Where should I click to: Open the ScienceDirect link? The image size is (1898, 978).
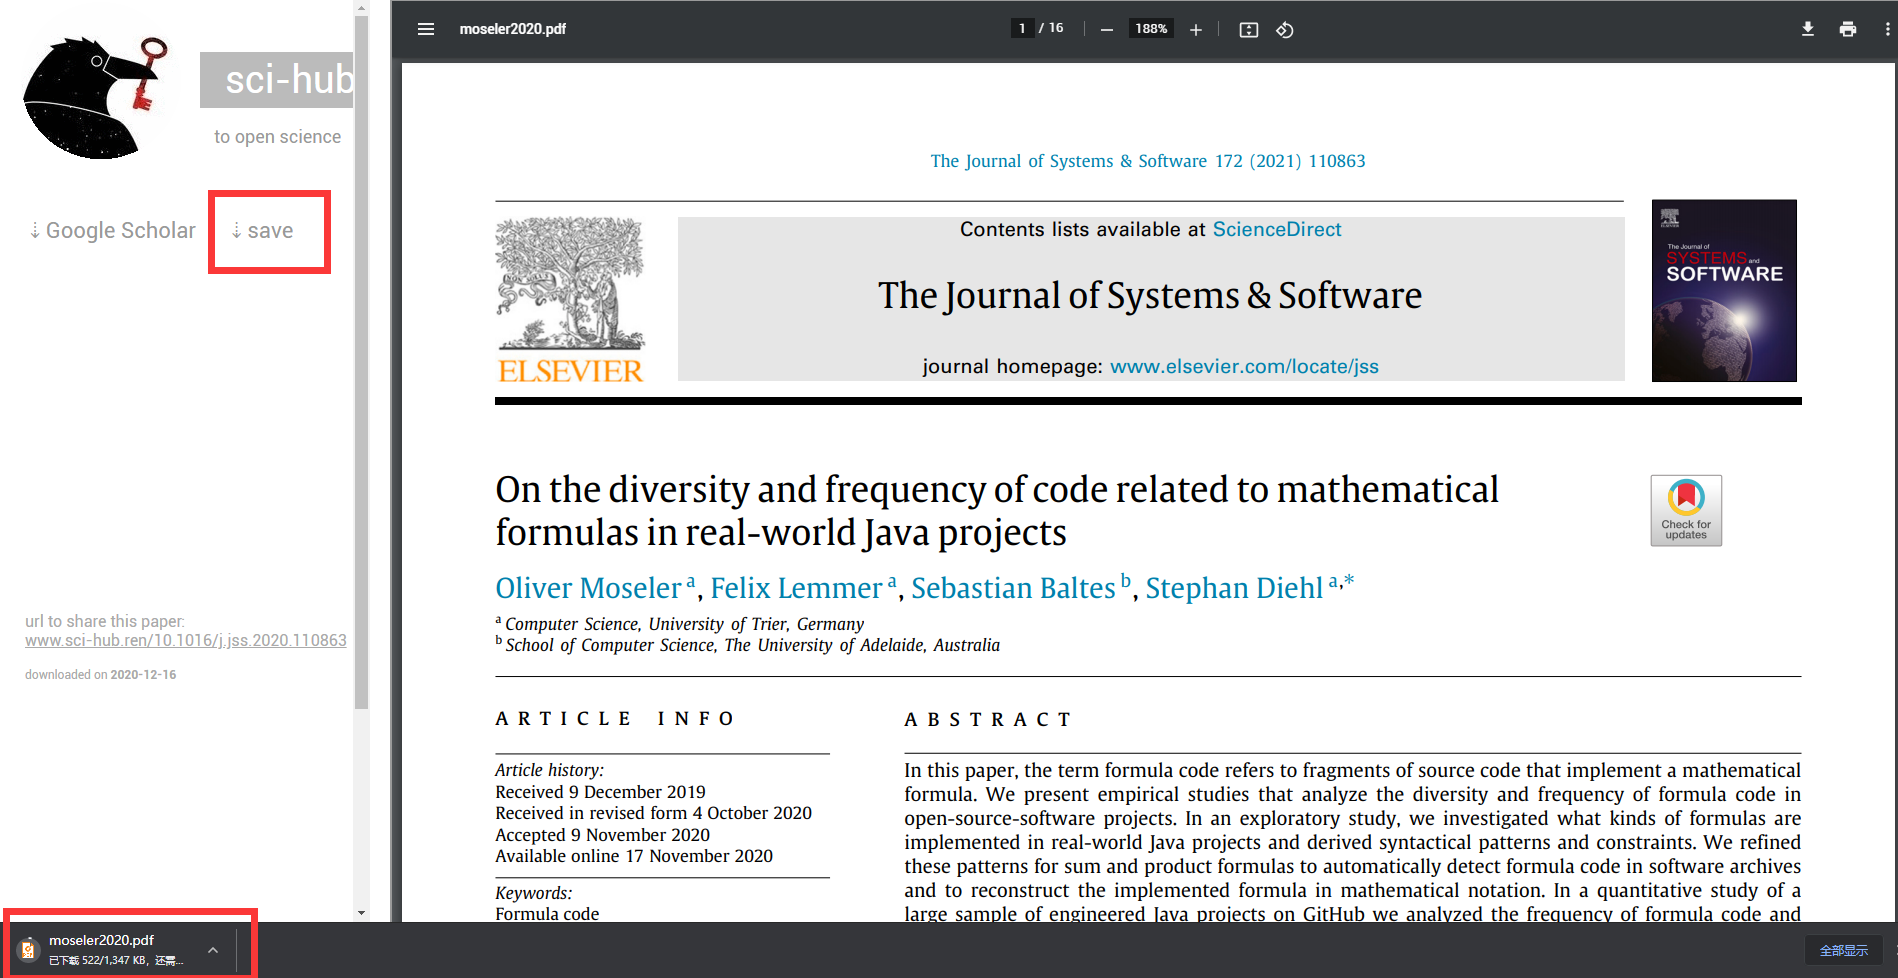(1277, 229)
